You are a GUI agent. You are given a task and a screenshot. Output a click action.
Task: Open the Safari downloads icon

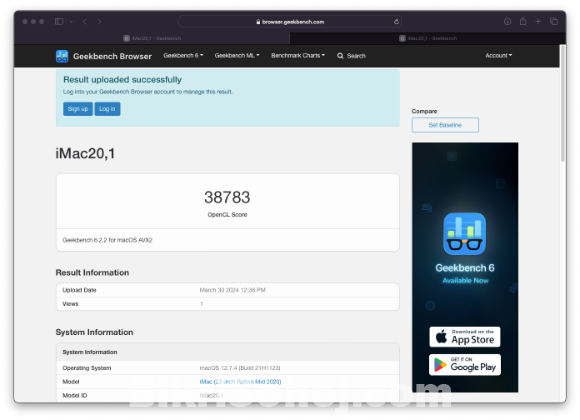pos(508,21)
